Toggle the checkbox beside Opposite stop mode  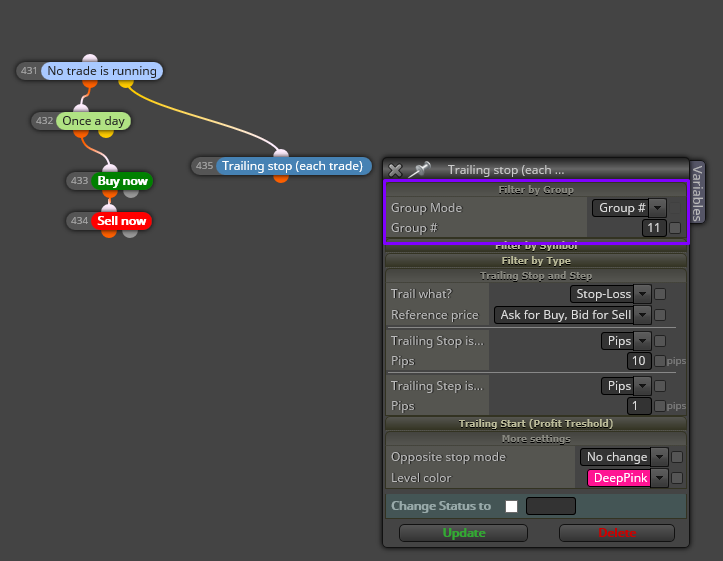click(x=677, y=457)
